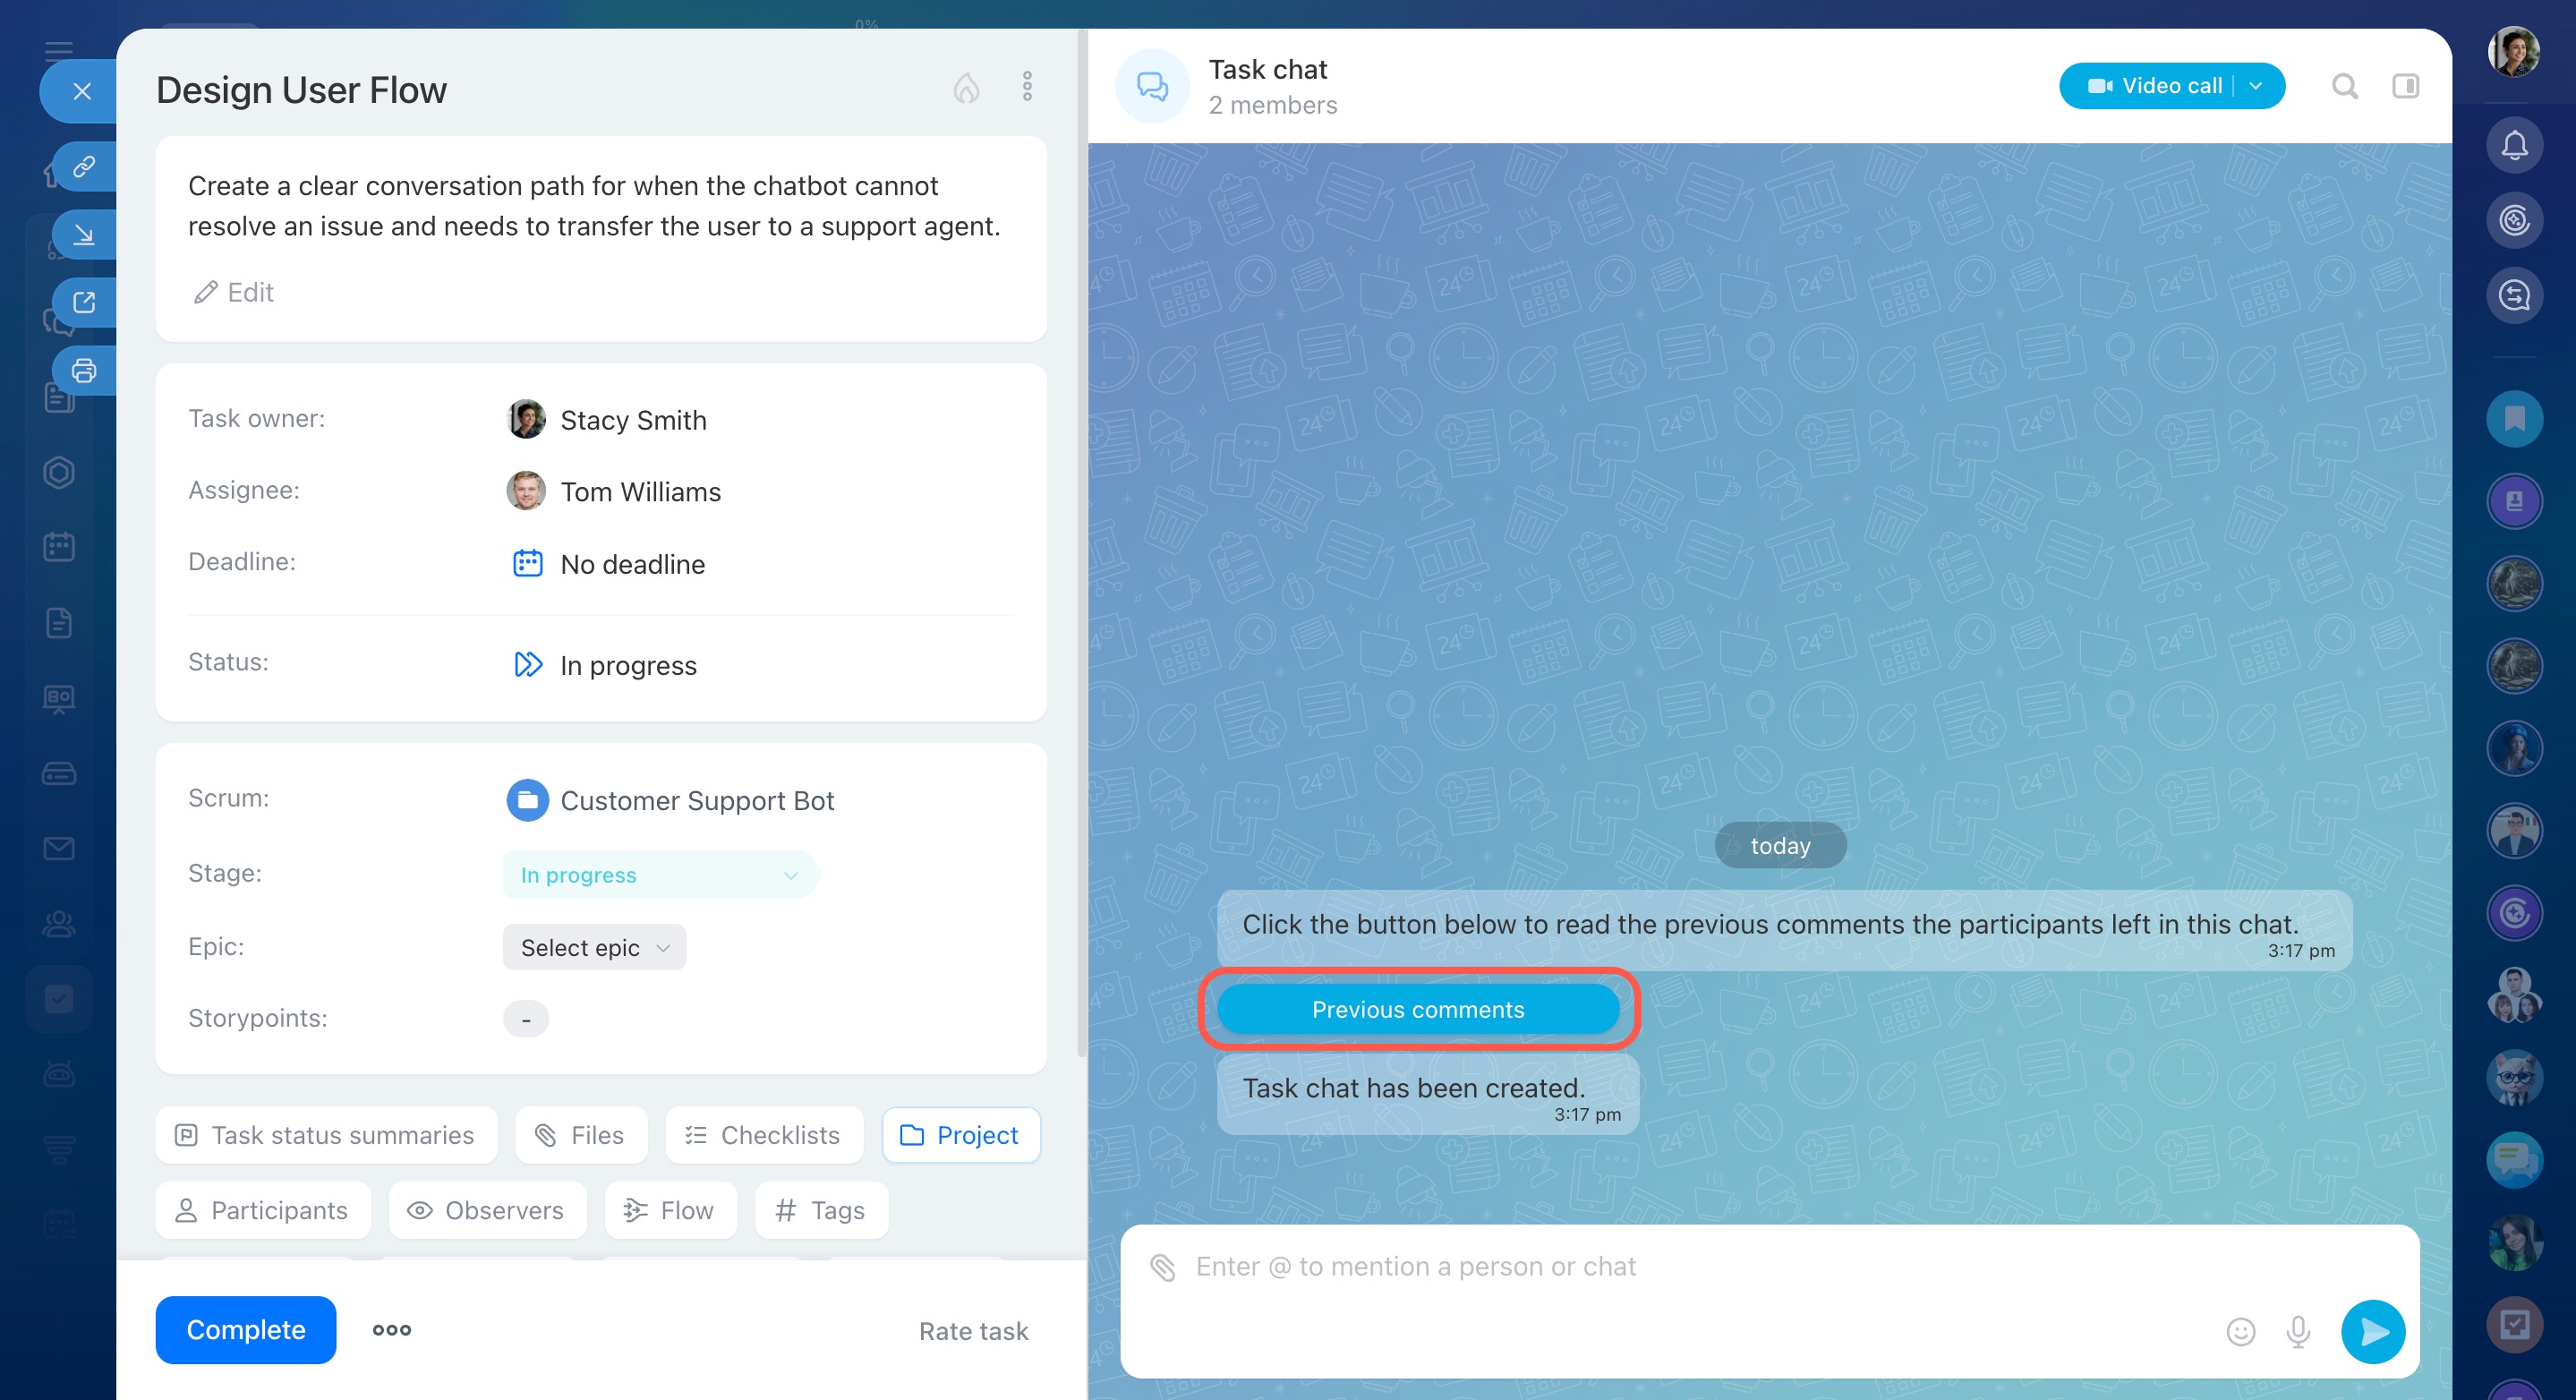Record a voice message with microphone

pyautogui.click(x=2298, y=1331)
